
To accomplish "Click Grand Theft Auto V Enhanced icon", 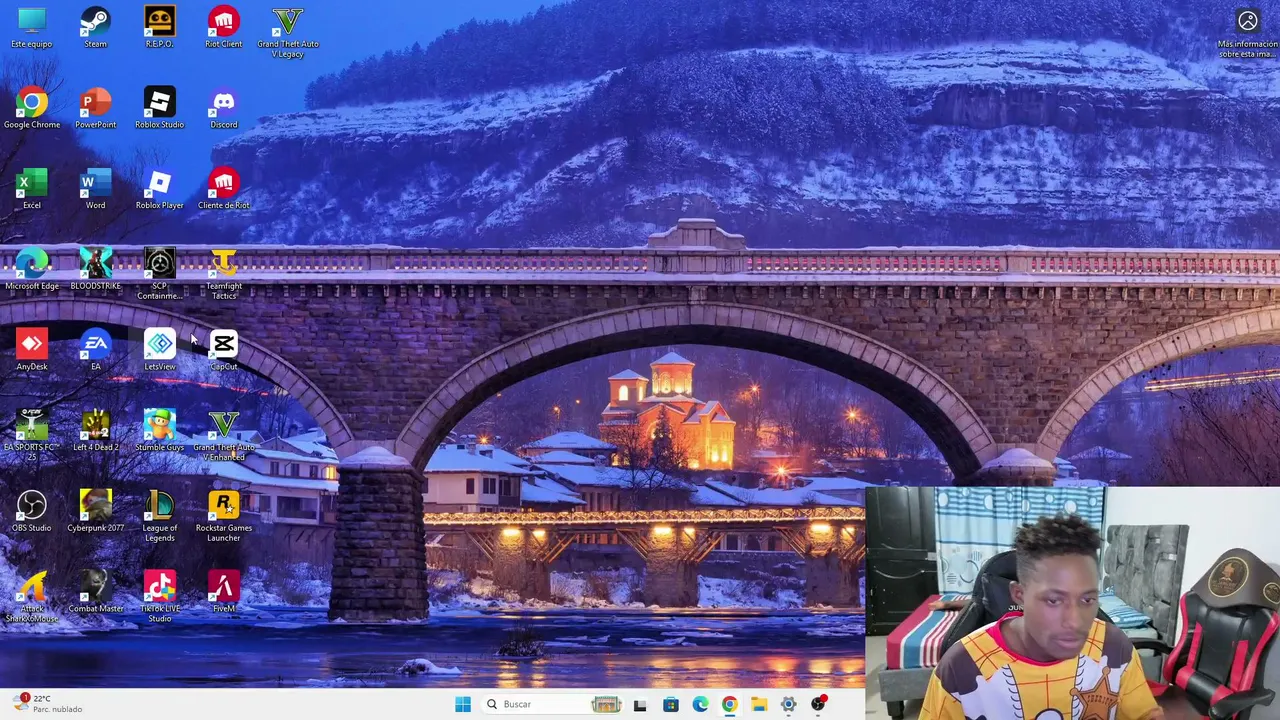I will tap(223, 436).
